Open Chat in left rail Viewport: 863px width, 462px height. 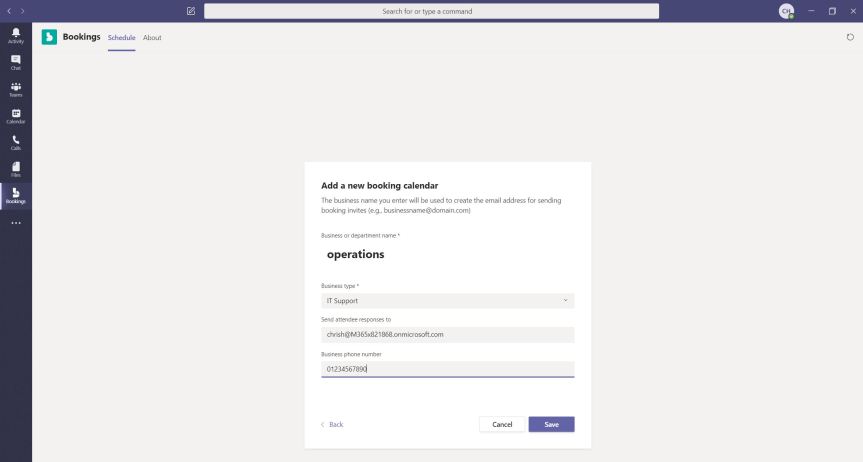[15, 63]
